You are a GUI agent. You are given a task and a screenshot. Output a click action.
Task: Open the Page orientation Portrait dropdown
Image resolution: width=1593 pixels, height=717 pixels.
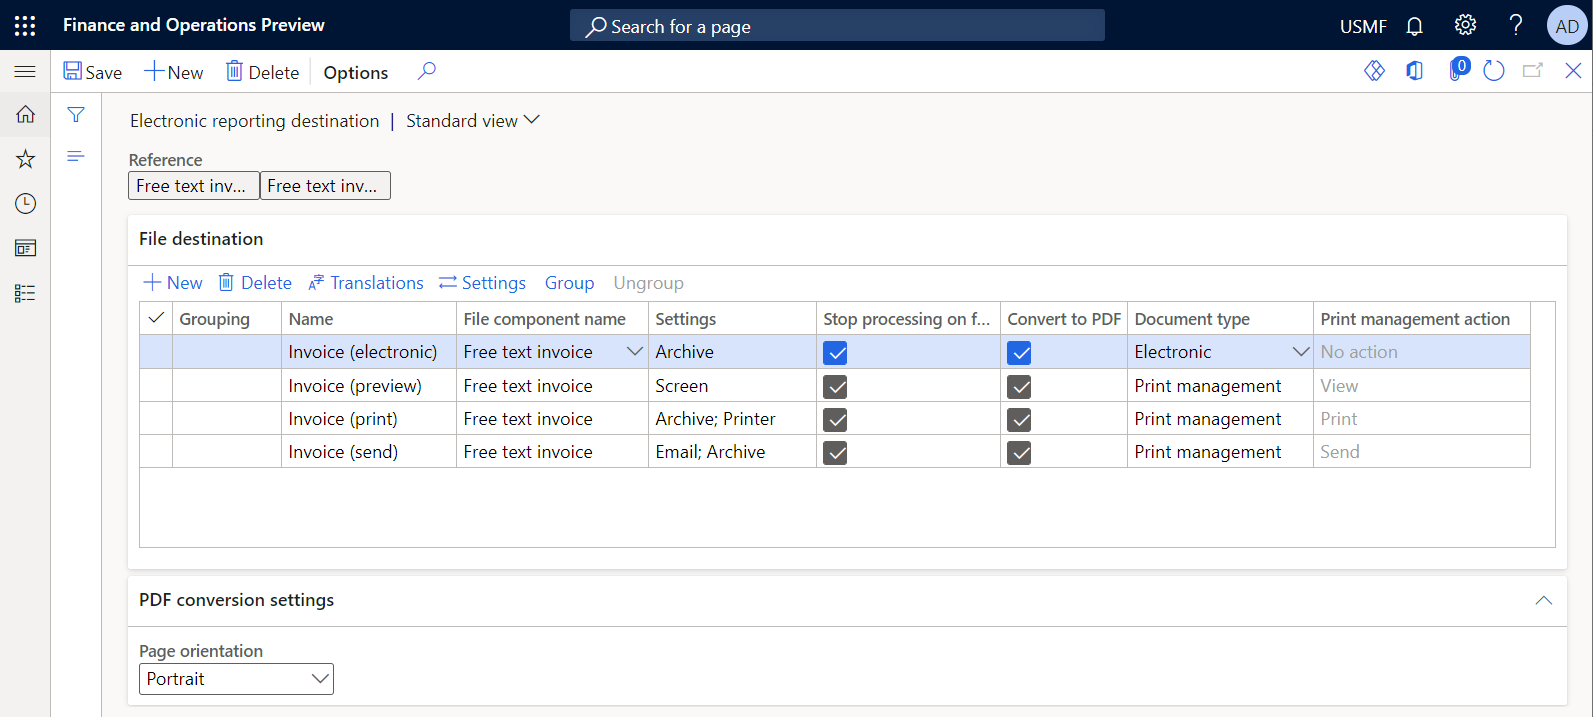236,679
